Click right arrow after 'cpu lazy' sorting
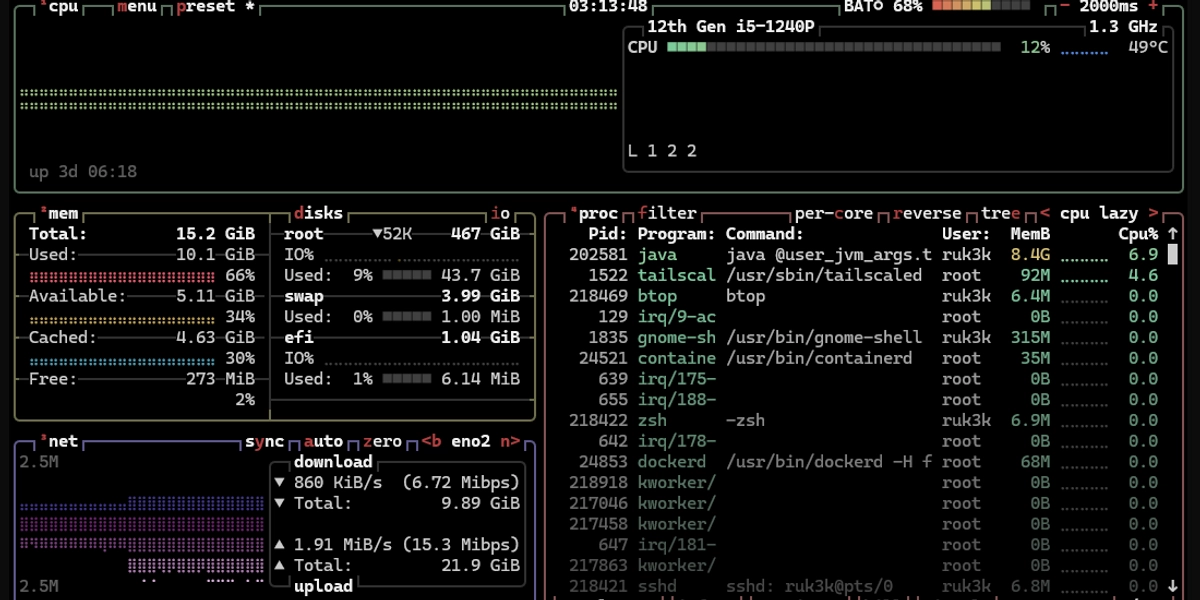Image resolution: width=1200 pixels, height=600 pixels. click(x=1152, y=213)
